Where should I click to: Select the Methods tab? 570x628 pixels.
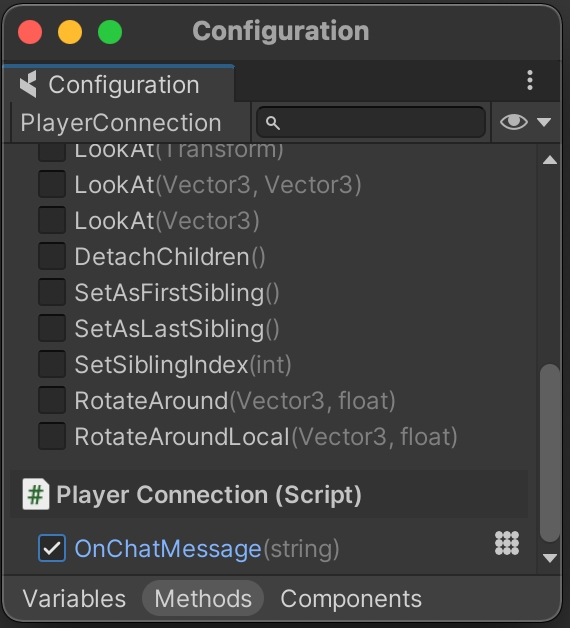203,599
